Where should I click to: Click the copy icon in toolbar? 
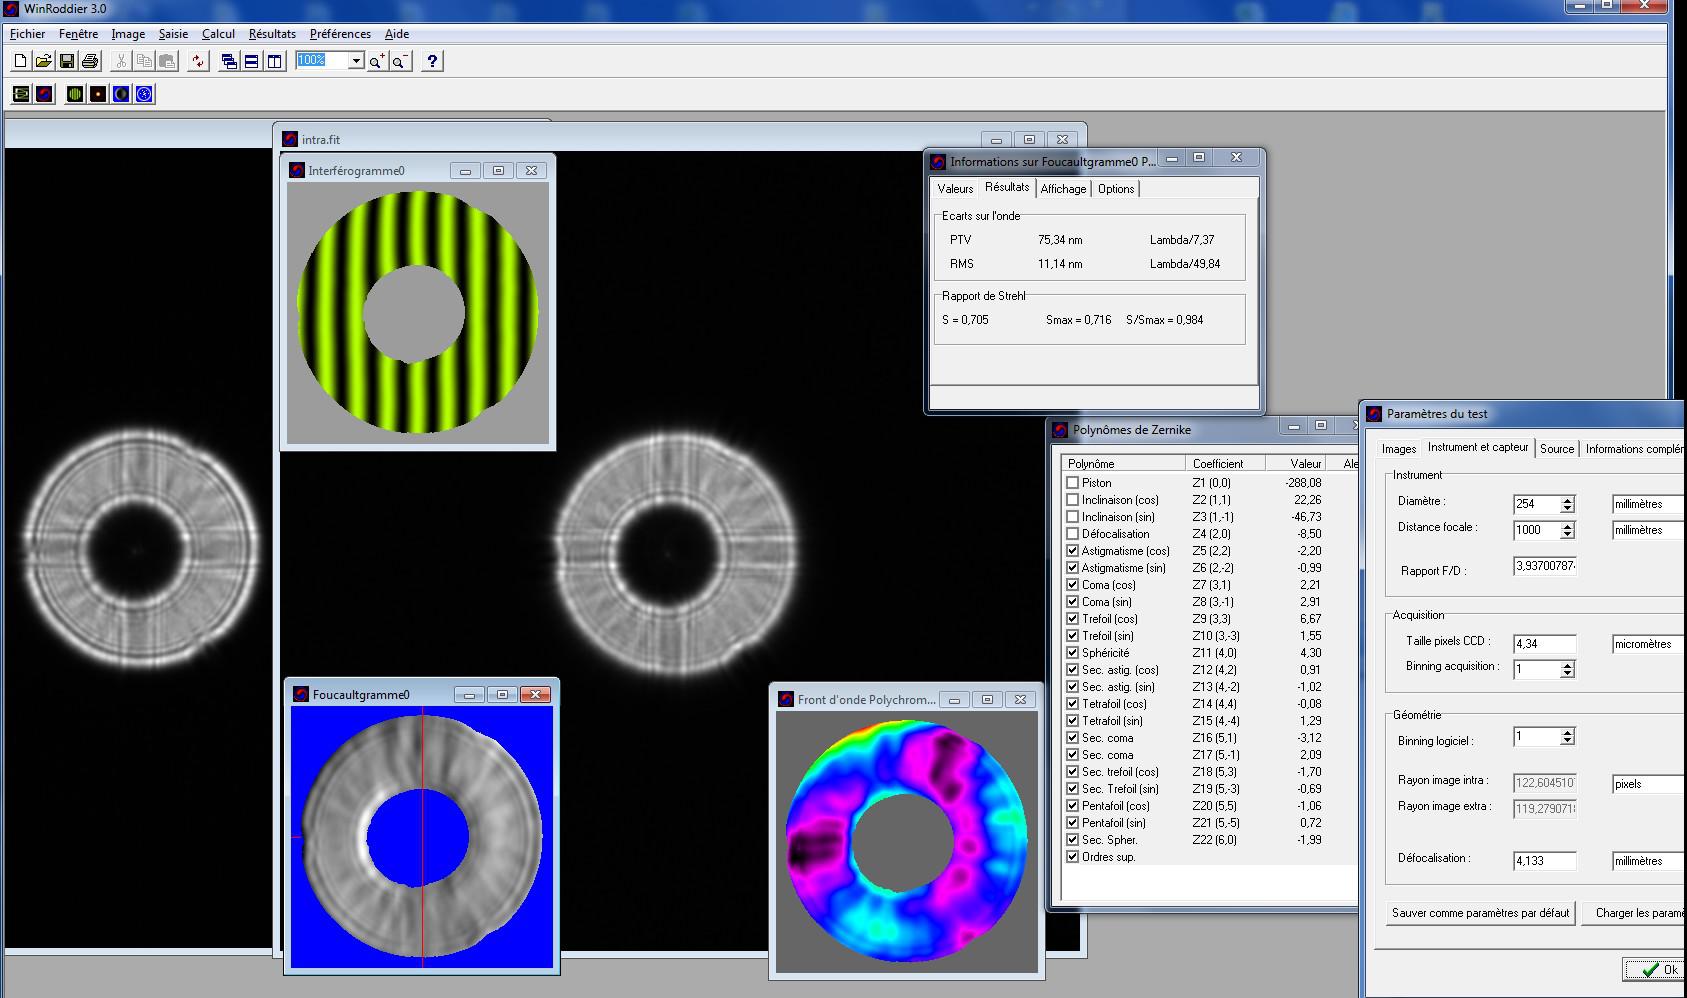pos(144,61)
